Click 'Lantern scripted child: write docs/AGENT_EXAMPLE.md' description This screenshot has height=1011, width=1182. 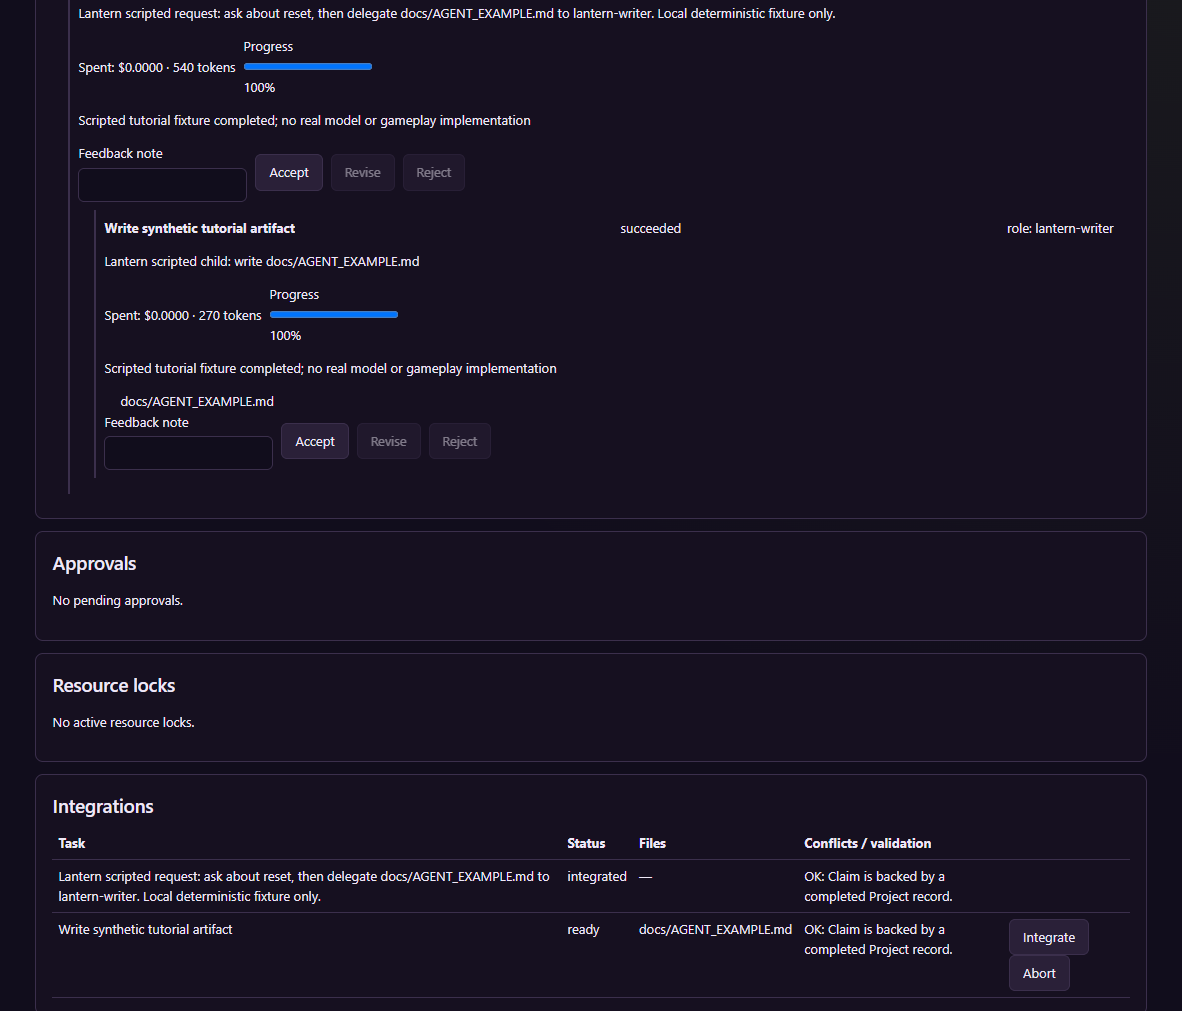pos(262,262)
